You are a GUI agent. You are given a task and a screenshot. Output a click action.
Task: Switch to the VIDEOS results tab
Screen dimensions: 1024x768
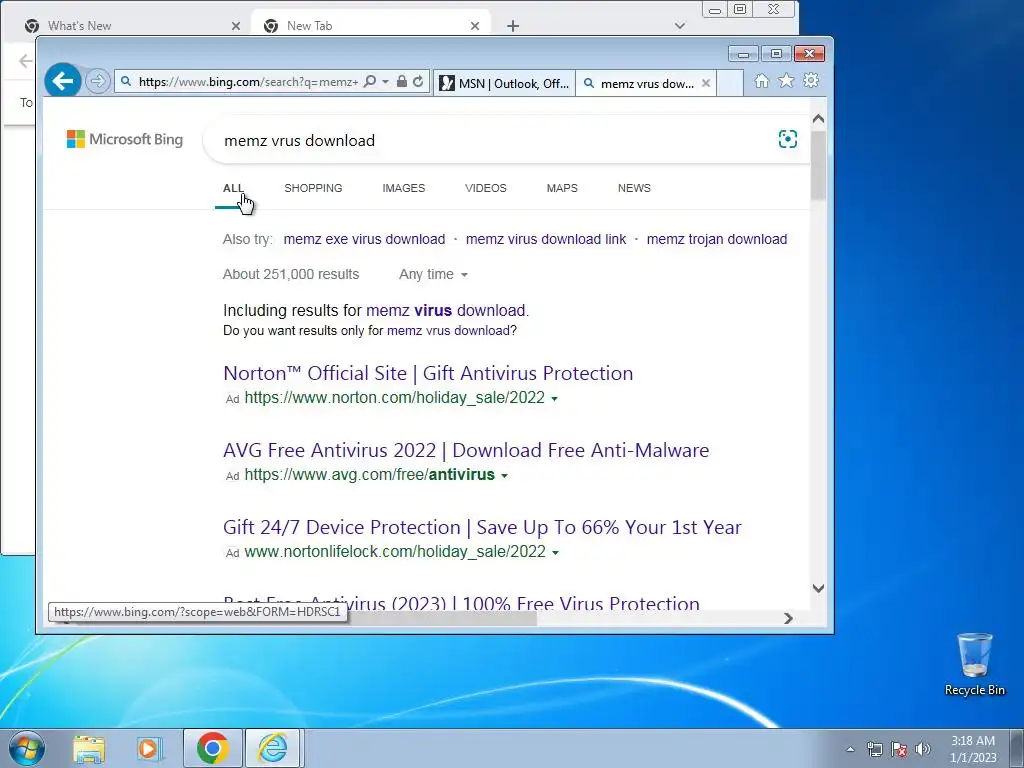pos(485,188)
